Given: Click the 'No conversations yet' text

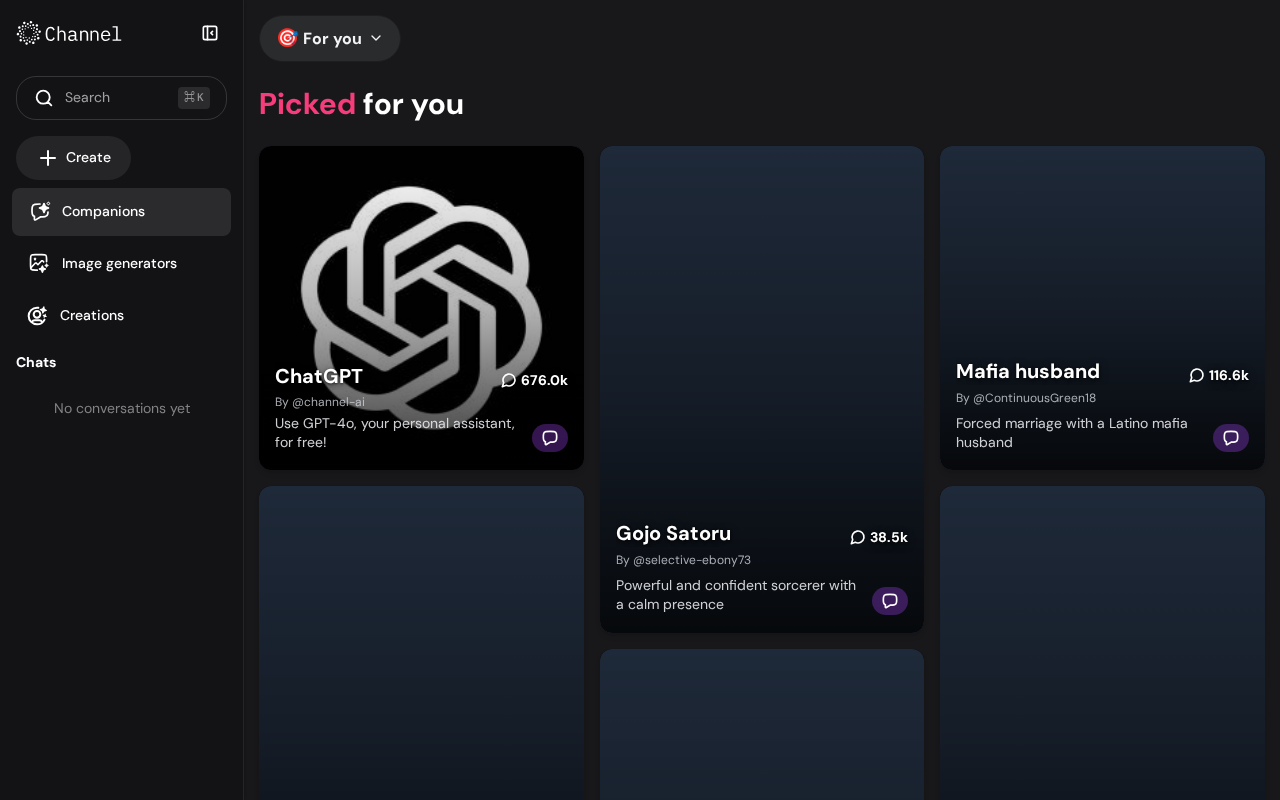Looking at the screenshot, I should coord(122,408).
